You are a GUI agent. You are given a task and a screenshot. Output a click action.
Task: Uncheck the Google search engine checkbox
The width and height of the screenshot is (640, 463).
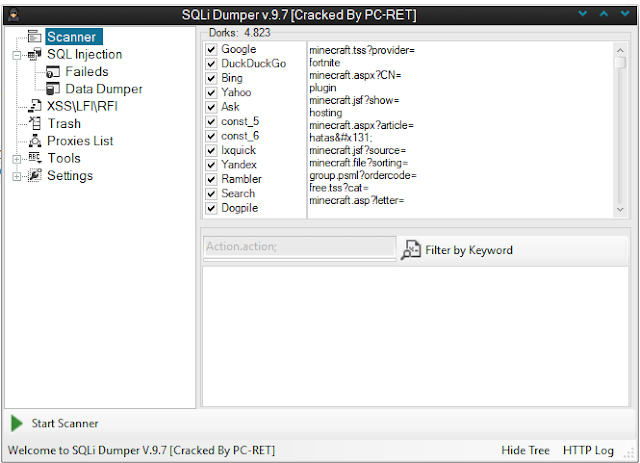(x=211, y=49)
